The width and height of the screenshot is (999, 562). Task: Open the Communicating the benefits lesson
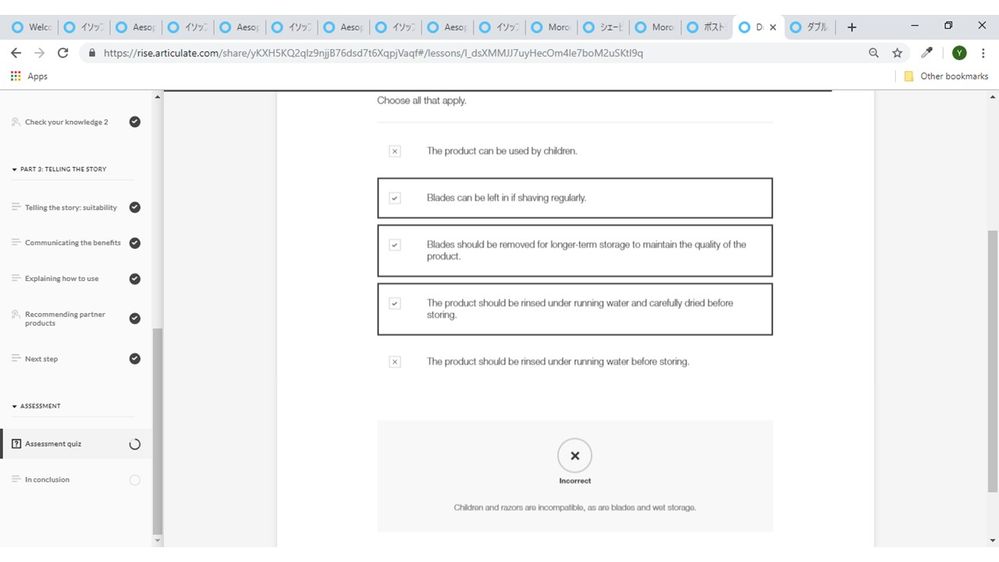73,243
